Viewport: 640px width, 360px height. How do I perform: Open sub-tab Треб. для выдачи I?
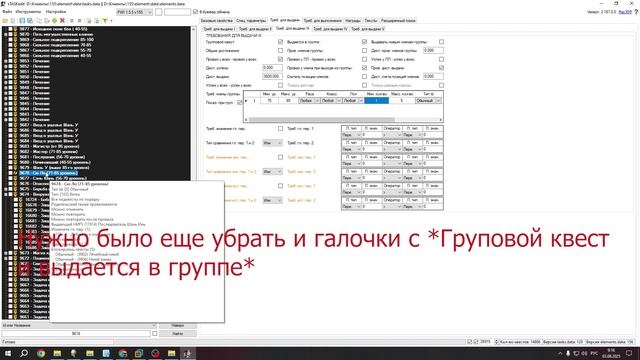coord(219,29)
